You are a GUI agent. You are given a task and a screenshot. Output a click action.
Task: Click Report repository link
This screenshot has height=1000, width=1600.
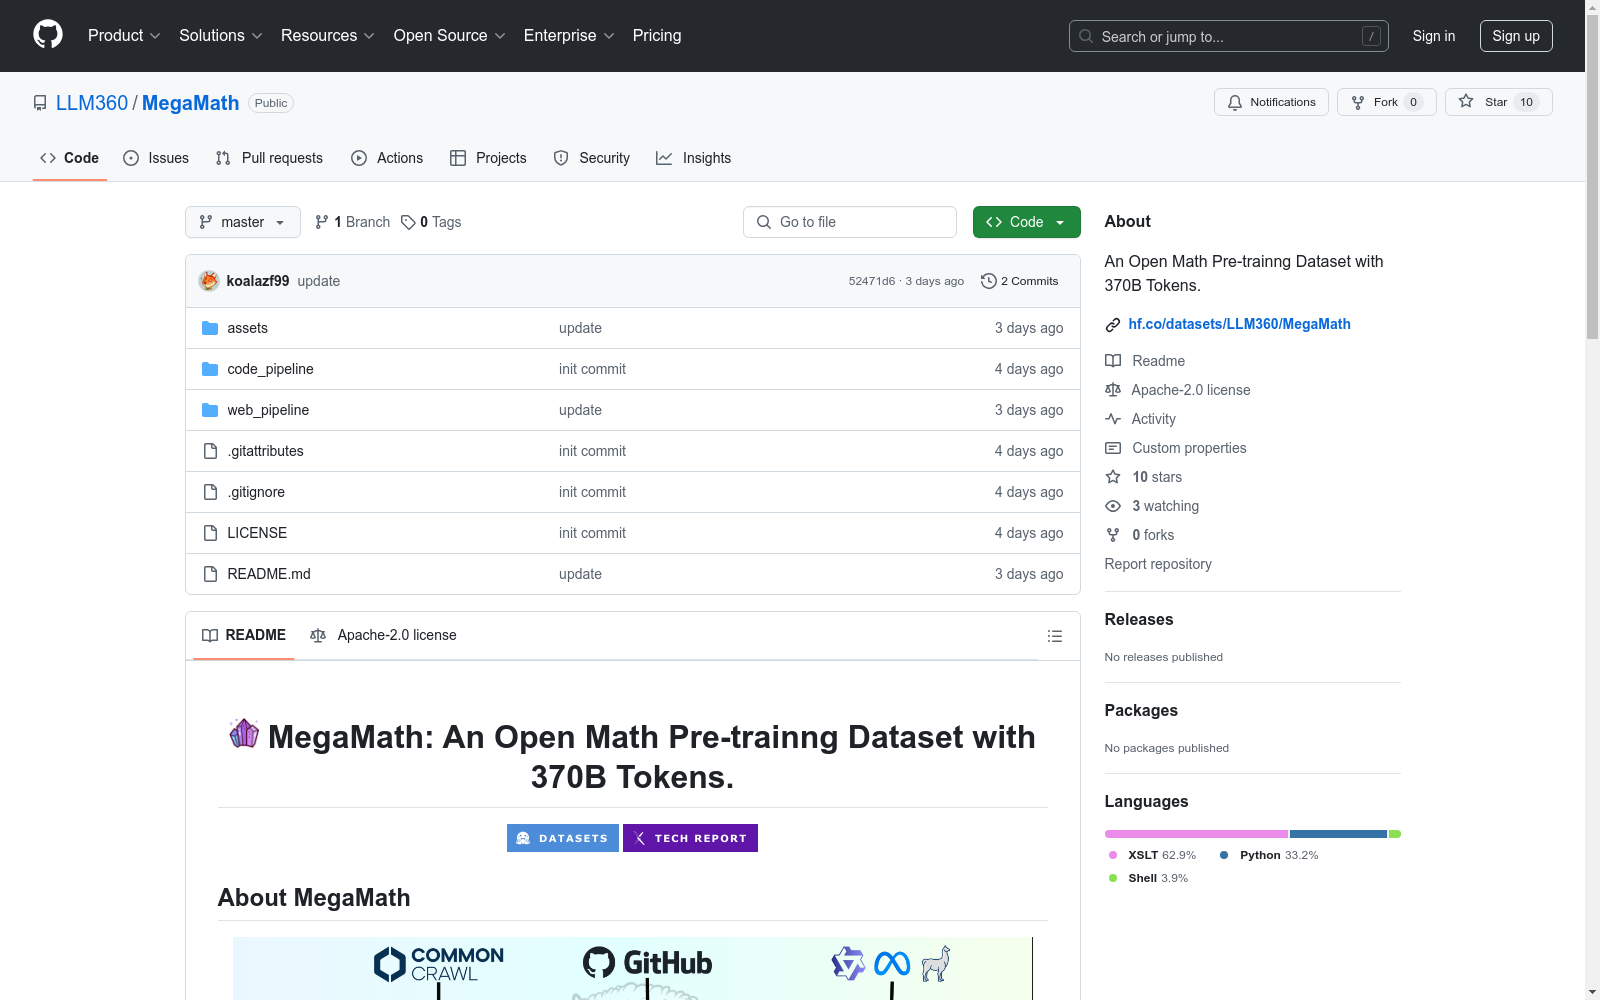click(x=1158, y=564)
